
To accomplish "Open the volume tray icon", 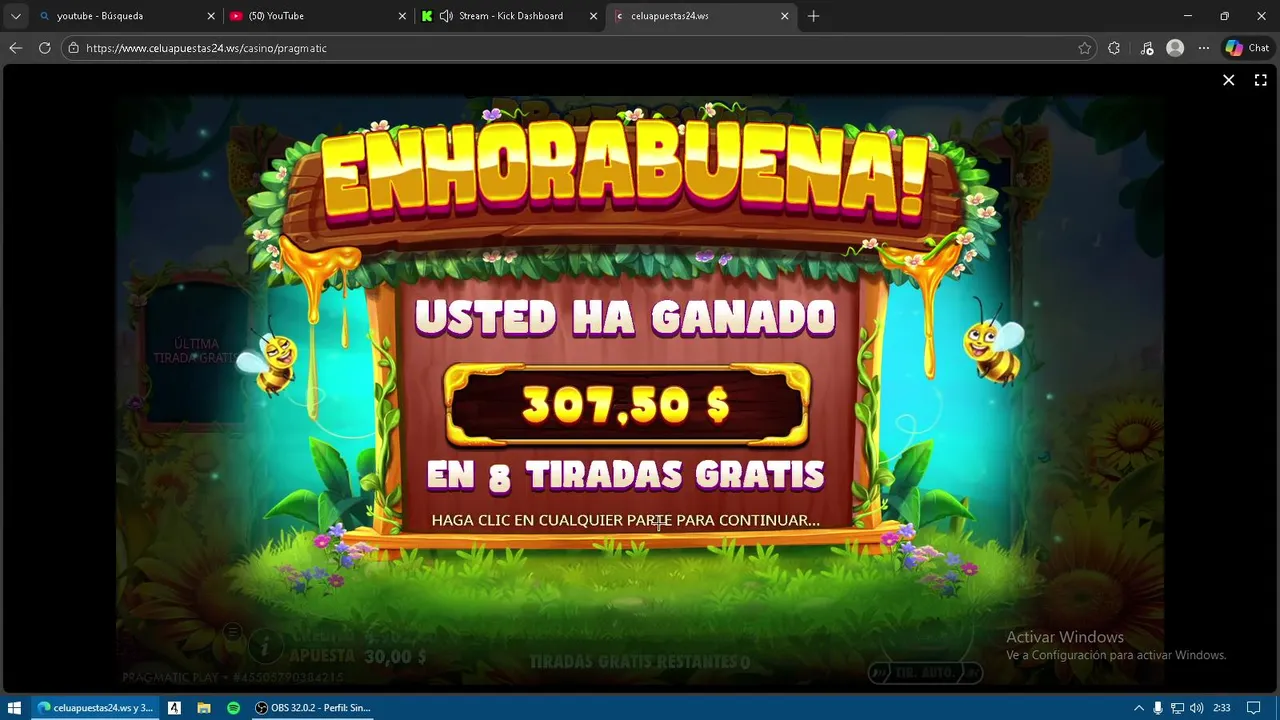I will (1196, 707).
